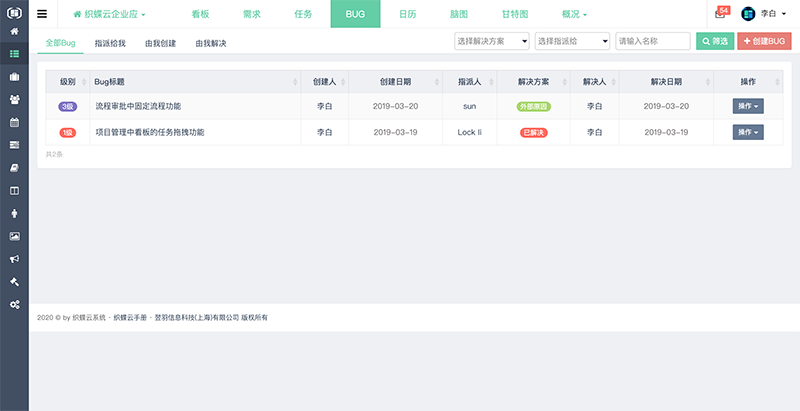Switch to the 任务 tab
800x411 pixels.
303,14
